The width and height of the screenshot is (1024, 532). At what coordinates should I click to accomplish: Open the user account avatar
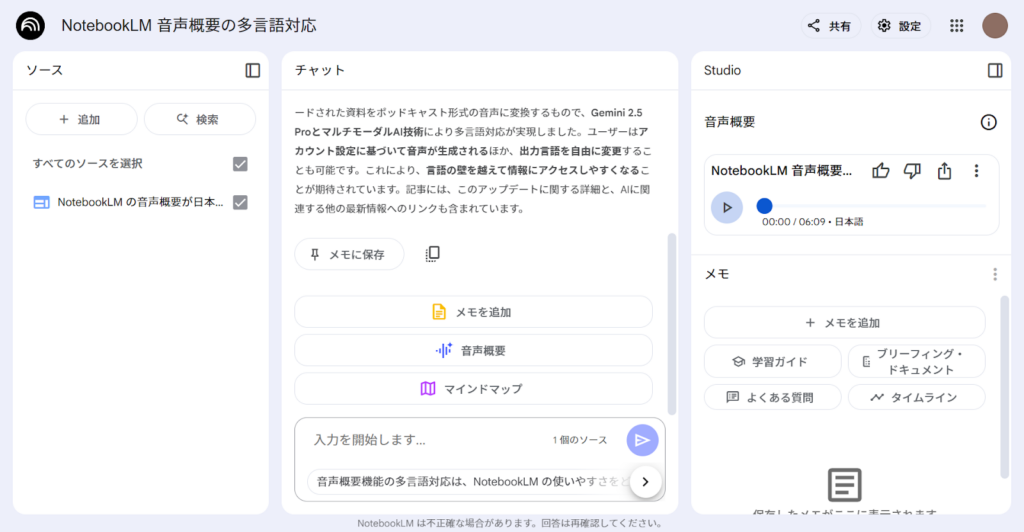(x=995, y=25)
